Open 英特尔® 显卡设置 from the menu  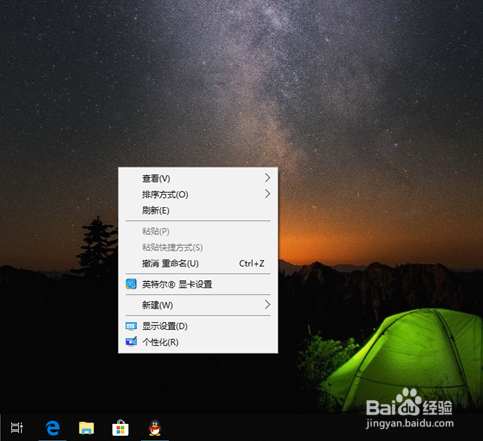click(x=198, y=284)
